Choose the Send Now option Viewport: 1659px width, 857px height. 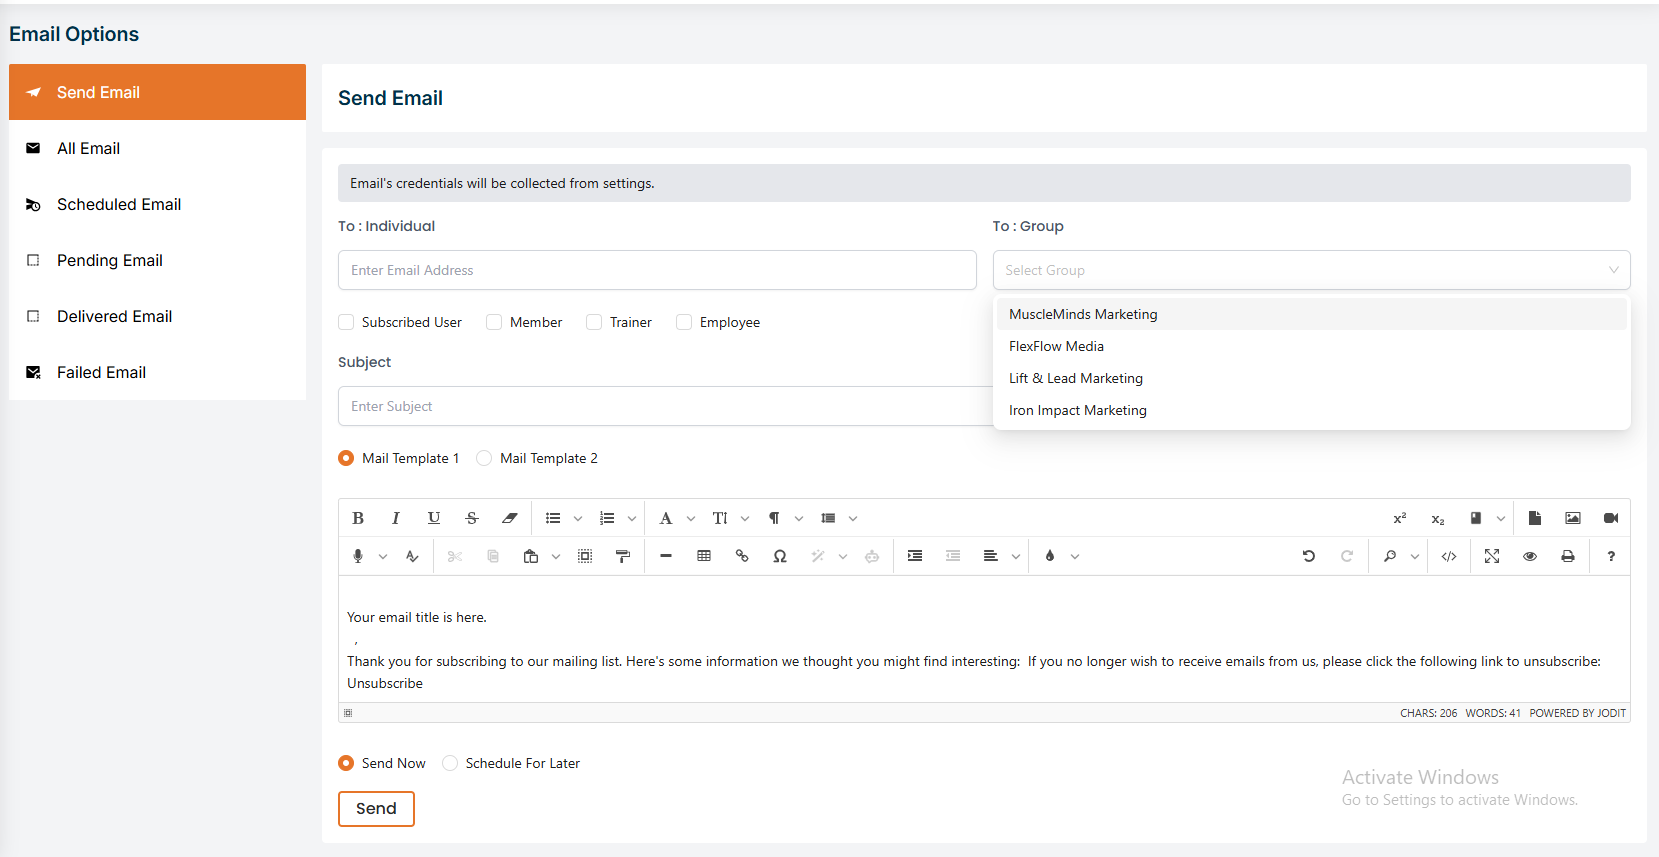346,763
